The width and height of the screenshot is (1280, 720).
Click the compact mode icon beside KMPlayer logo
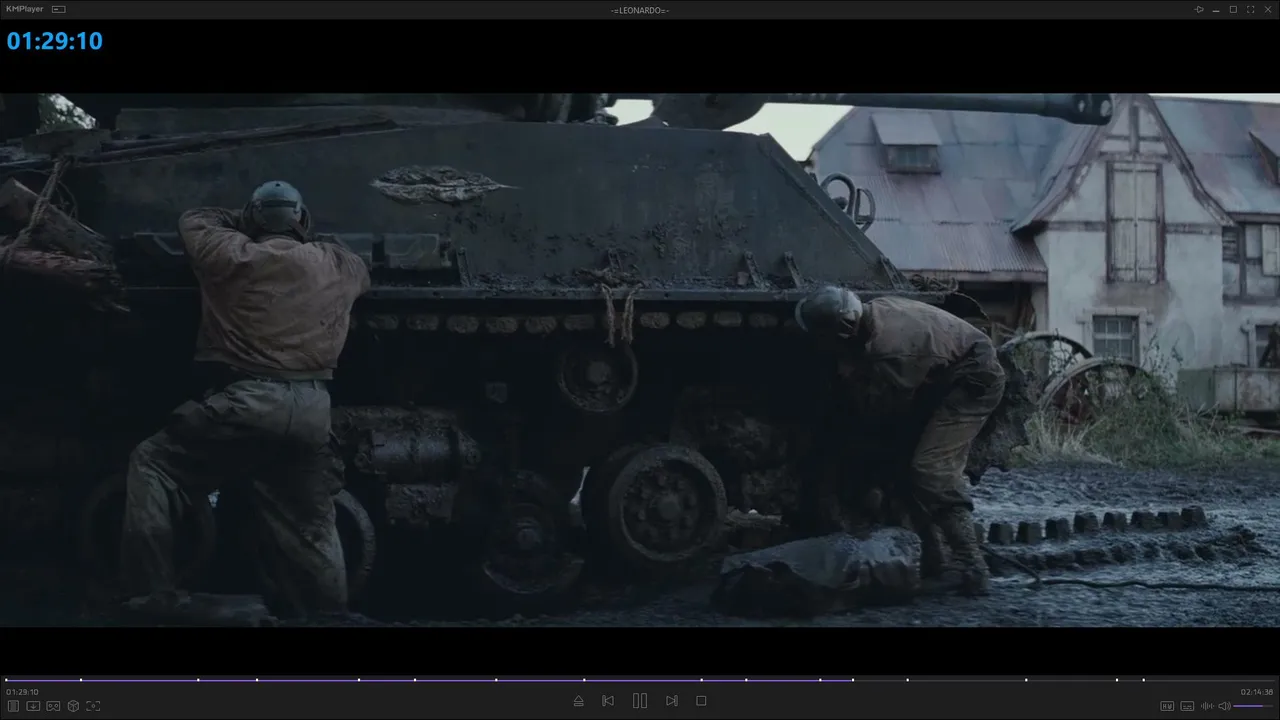(x=59, y=9)
